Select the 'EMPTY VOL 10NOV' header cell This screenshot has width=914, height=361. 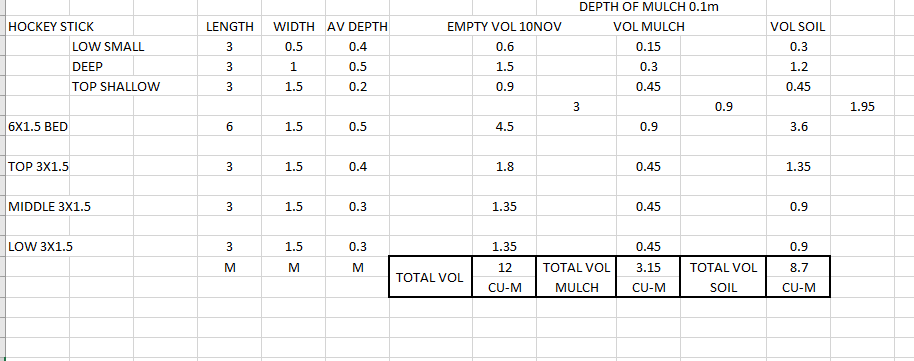pyautogui.click(x=504, y=27)
